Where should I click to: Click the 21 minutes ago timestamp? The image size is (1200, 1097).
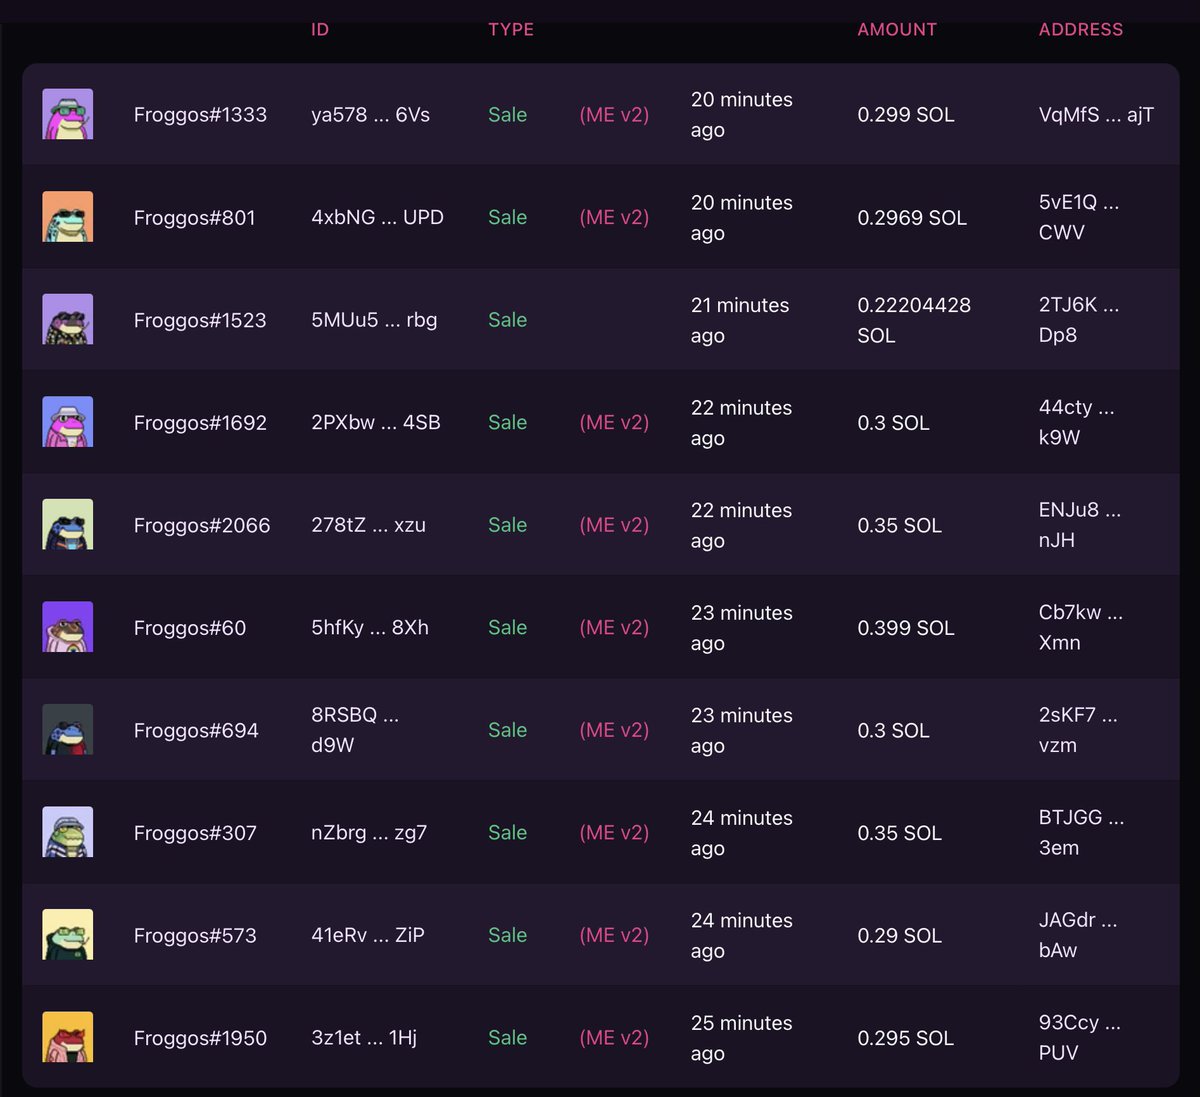[740, 320]
